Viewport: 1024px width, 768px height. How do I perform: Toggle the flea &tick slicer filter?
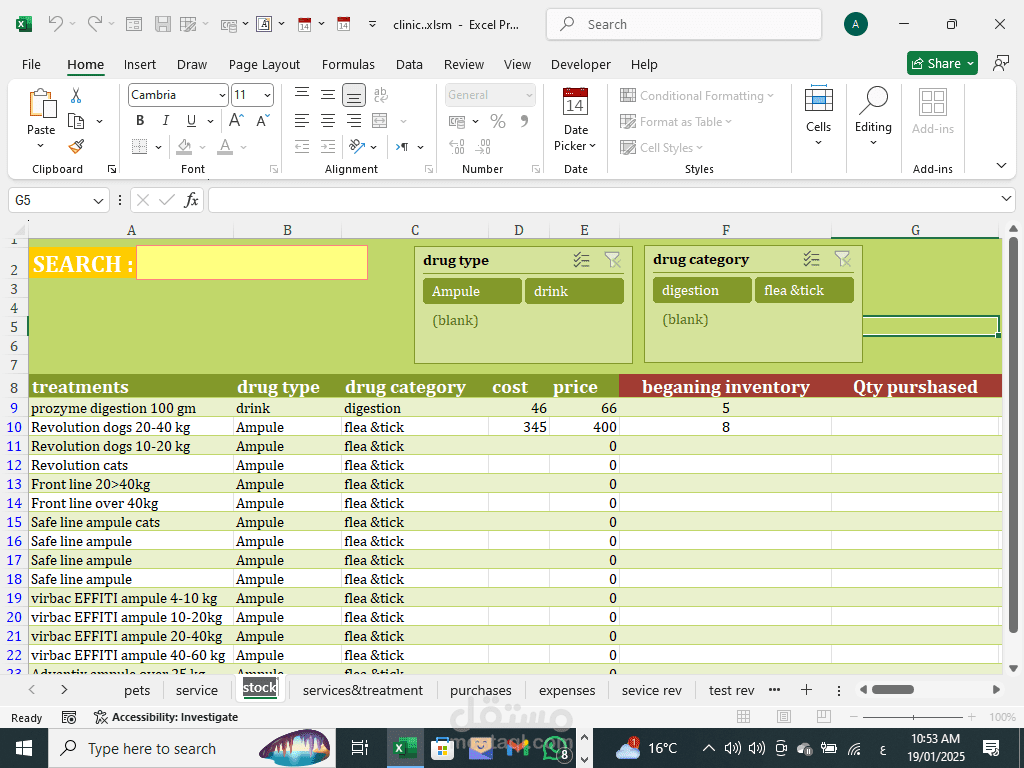(803, 290)
